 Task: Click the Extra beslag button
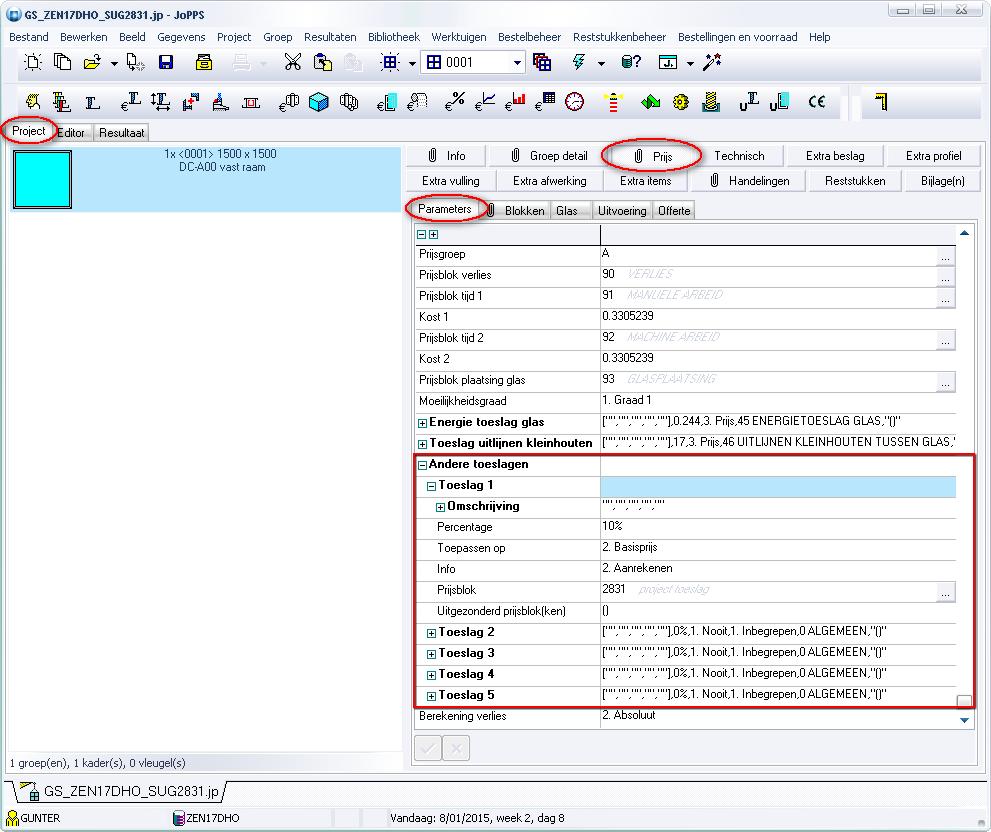(x=835, y=156)
